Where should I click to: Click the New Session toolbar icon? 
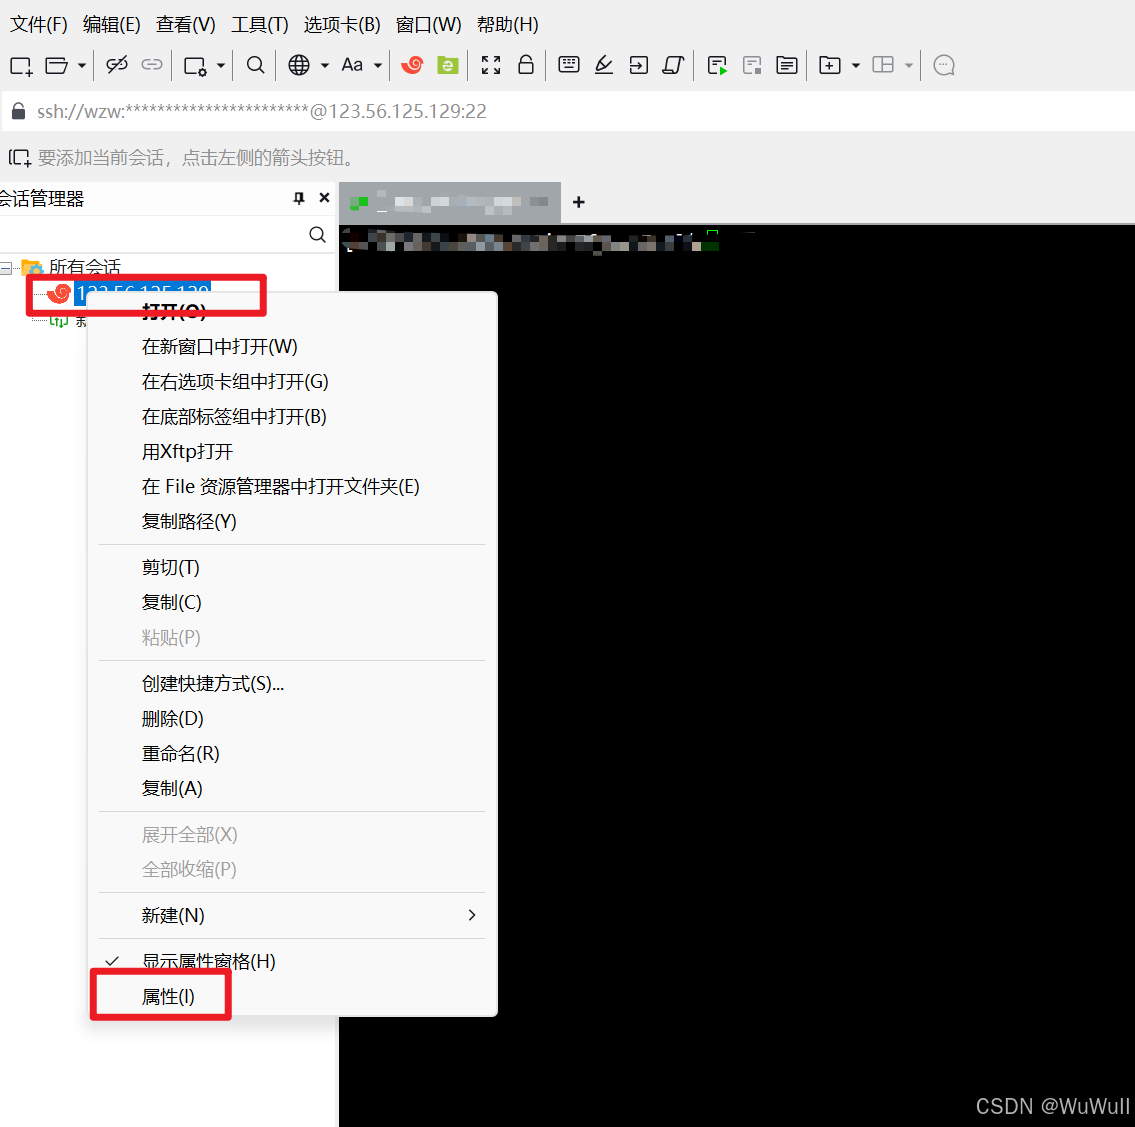(21, 66)
